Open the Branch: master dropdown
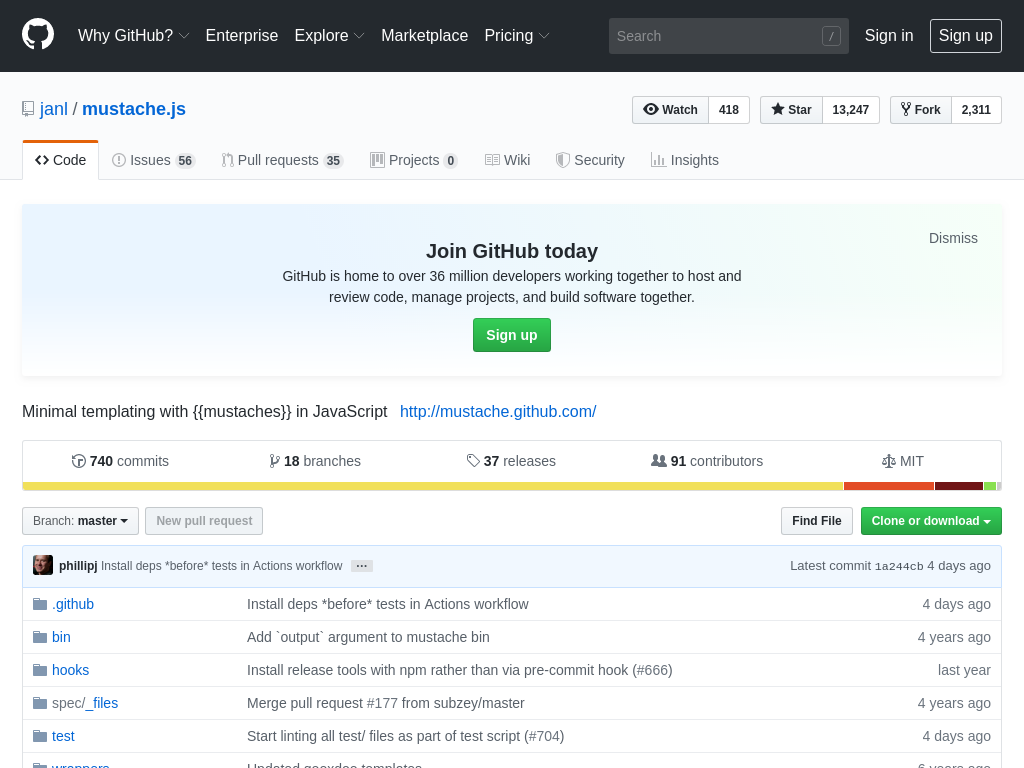The width and height of the screenshot is (1024, 768). (80, 521)
